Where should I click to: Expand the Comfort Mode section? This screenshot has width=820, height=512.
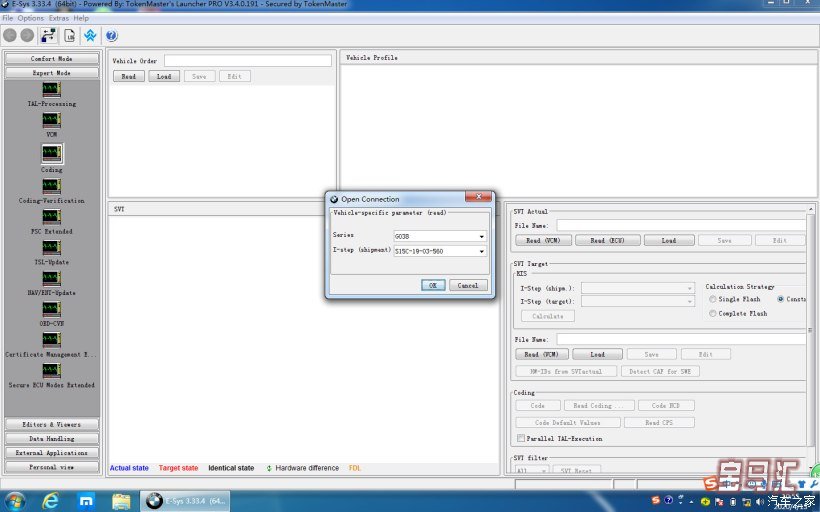pos(52,59)
